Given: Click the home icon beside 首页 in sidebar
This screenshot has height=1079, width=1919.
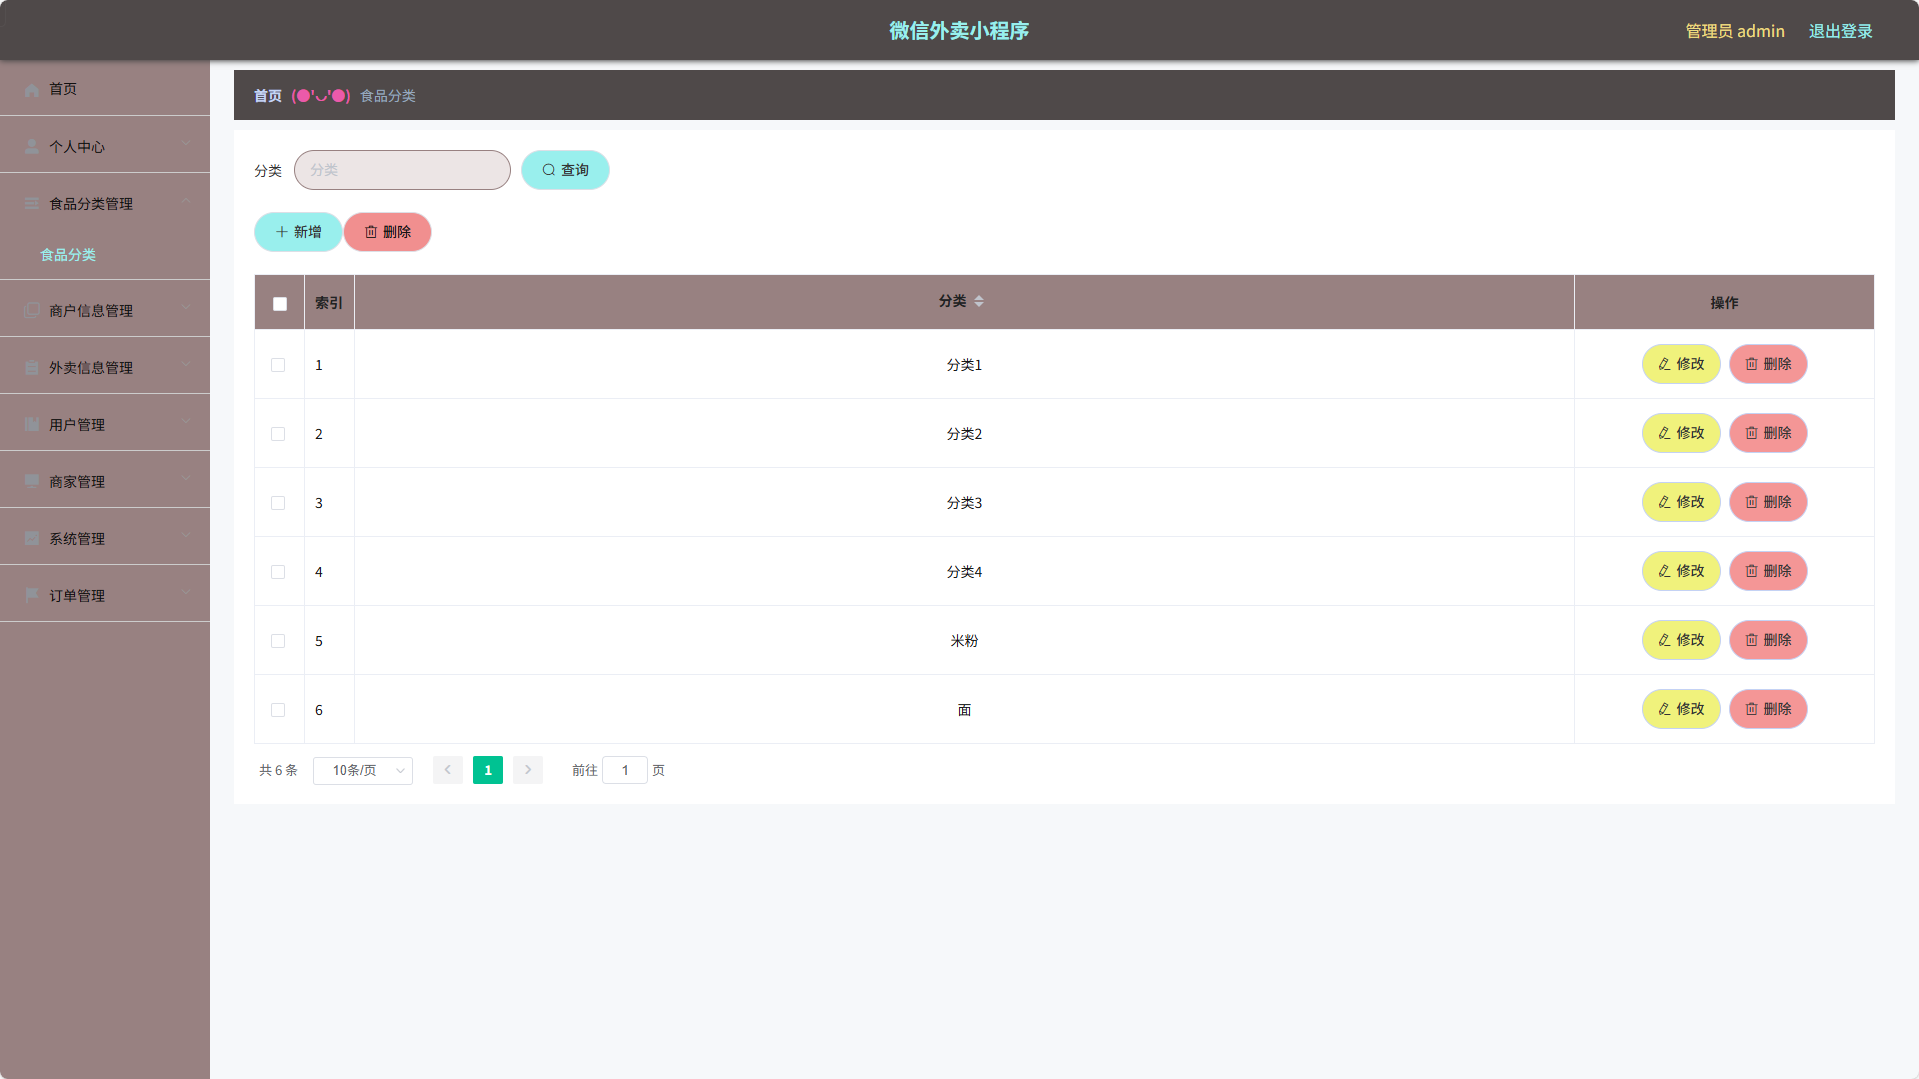Looking at the screenshot, I should coord(32,90).
